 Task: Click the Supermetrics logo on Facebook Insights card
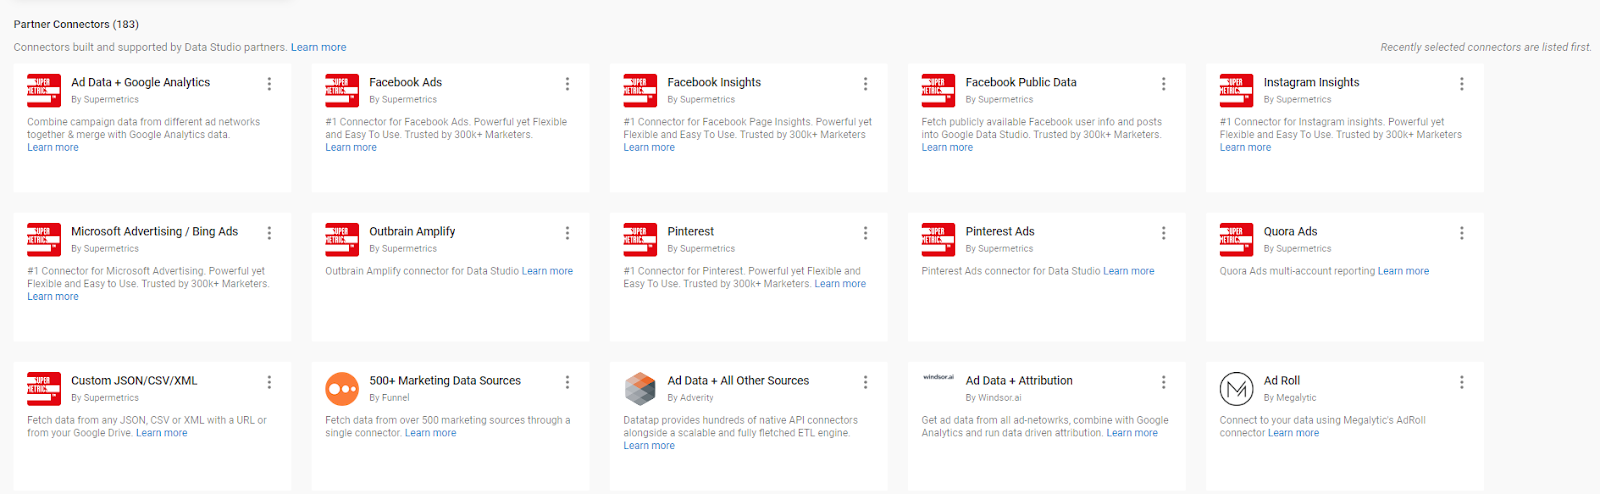click(640, 90)
